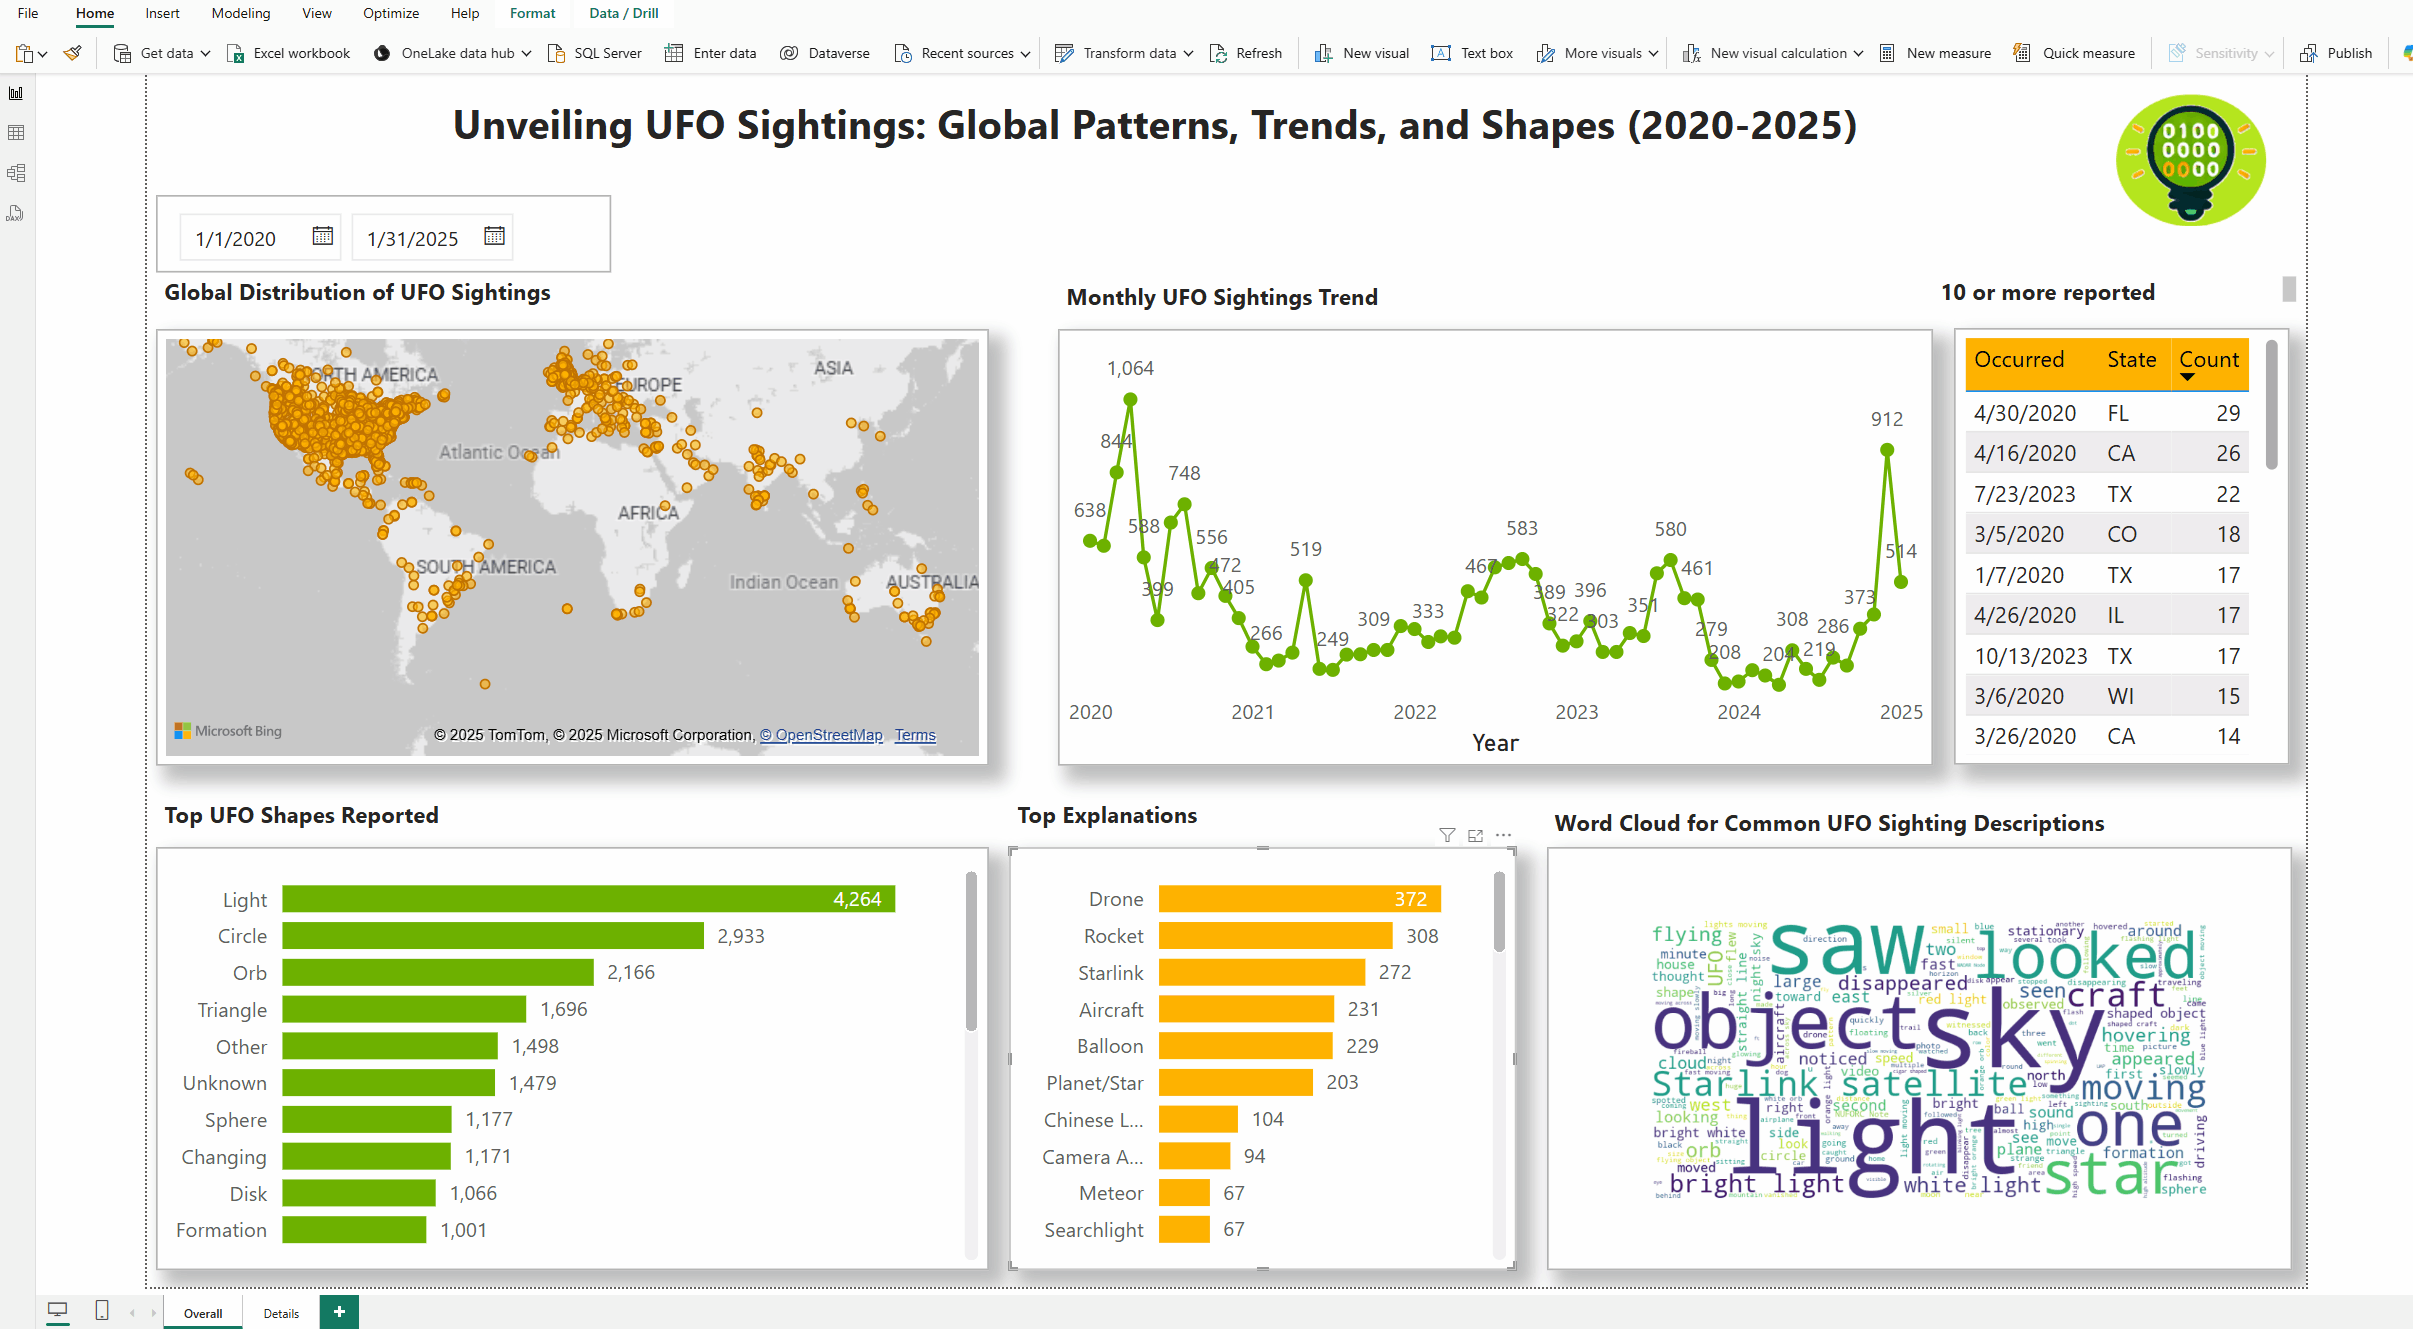Click the Publish button

coord(2336,53)
